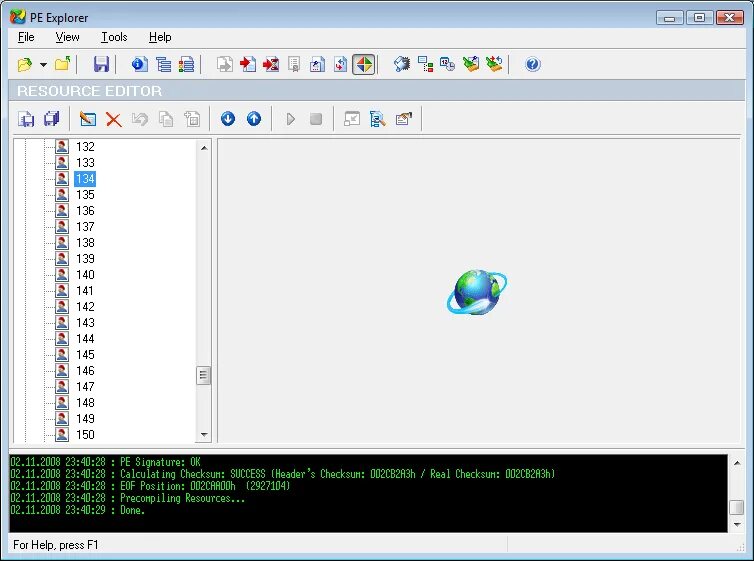Image resolution: width=754 pixels, height=561 pixels.
Task: Click the tree scrollbar up arrow
Action: [204, 148]
